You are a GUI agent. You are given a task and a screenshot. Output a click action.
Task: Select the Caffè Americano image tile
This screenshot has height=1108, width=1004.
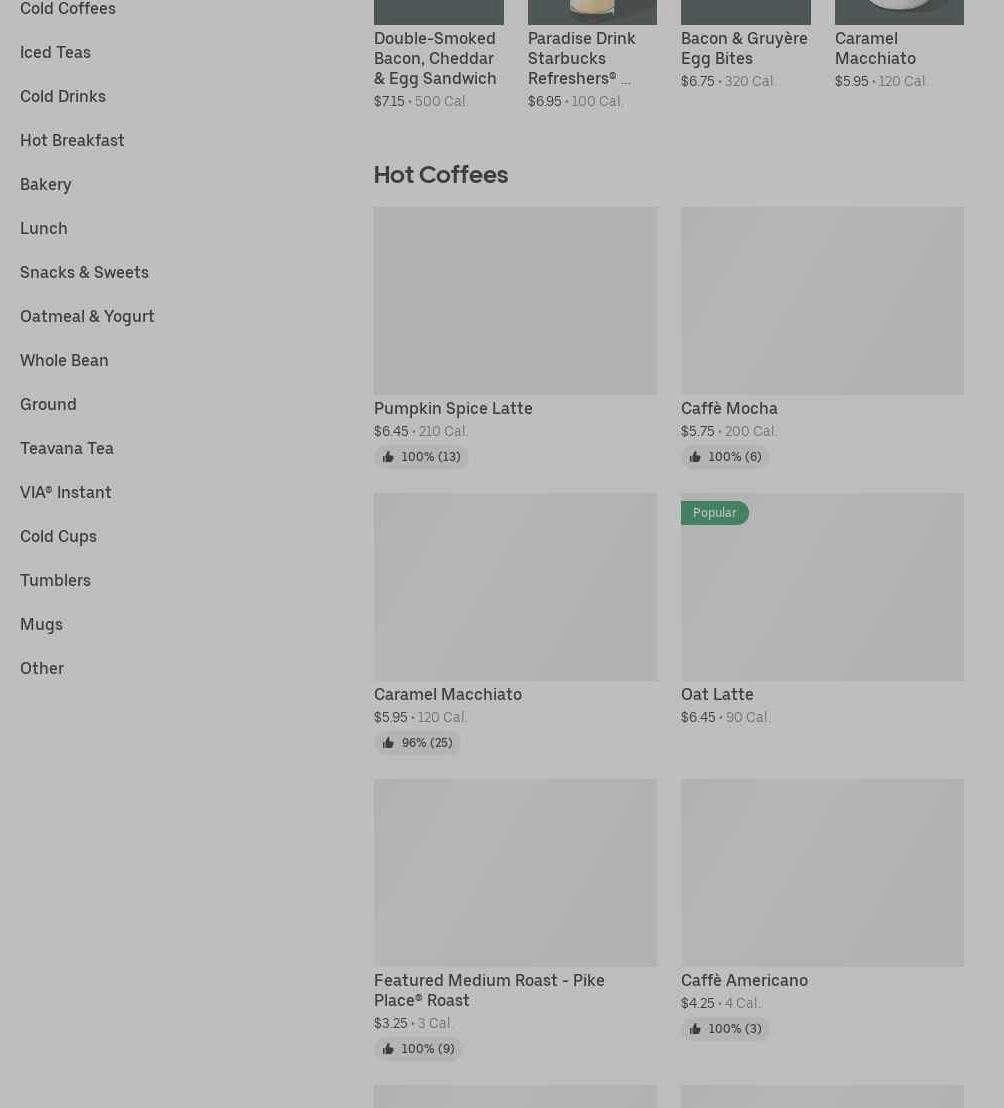(x=822, y=872)
